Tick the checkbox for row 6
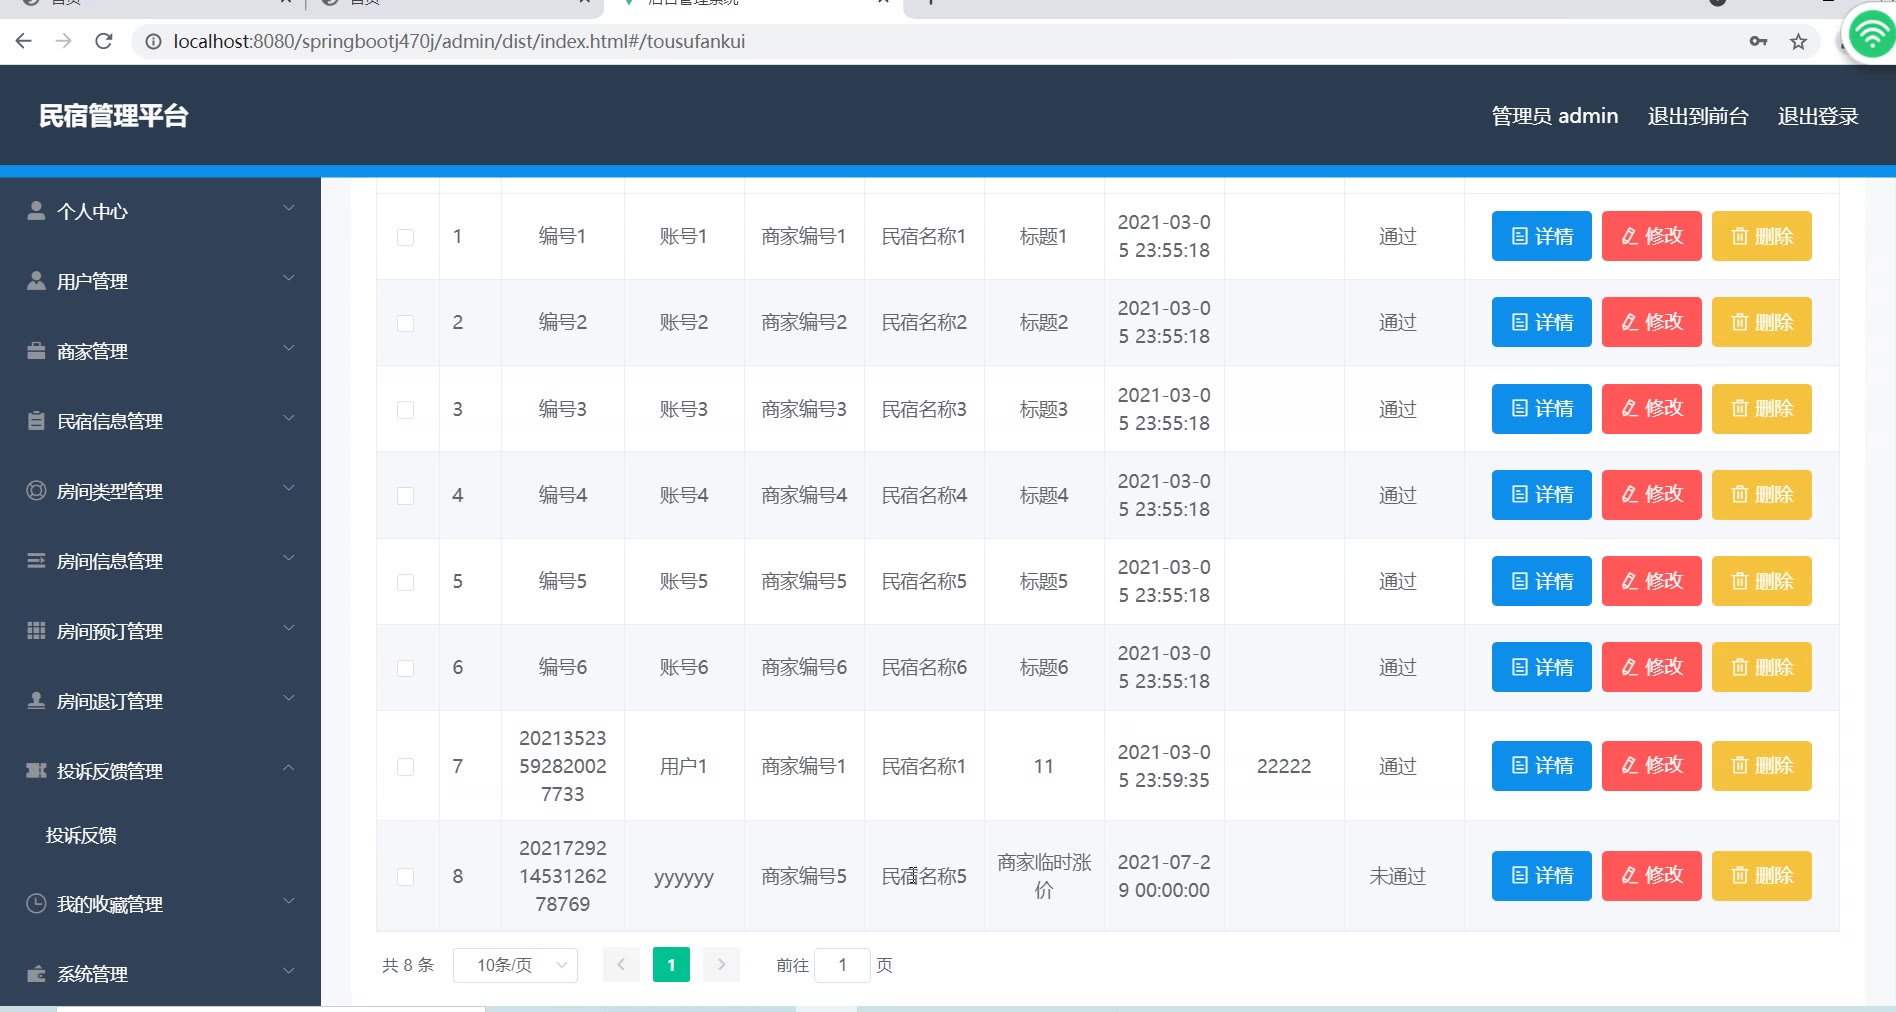This screenshot has width=1896, height=1012. click(x=405, y=668)
